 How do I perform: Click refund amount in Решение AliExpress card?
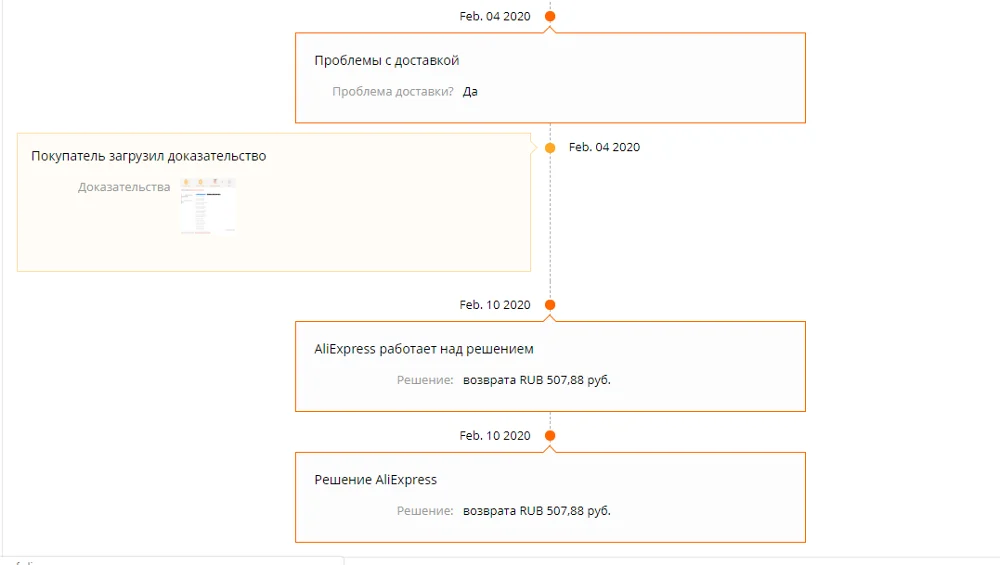[537, 511]
